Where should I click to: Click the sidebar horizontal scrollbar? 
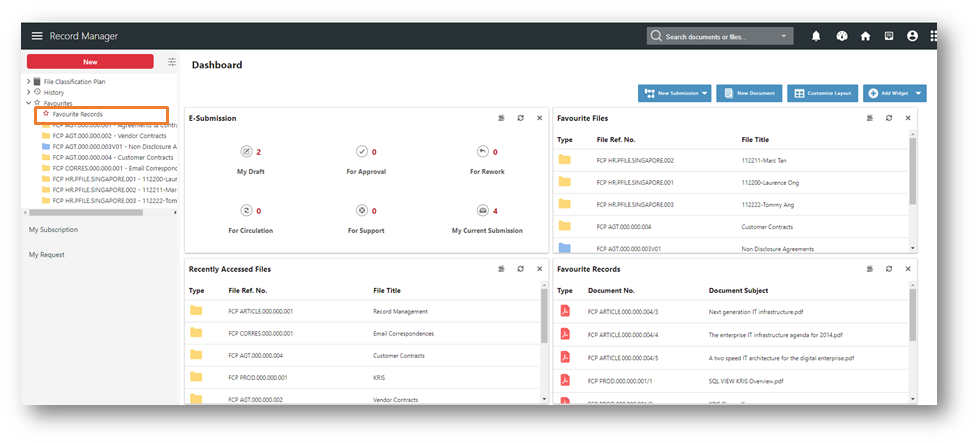(86, 213)
